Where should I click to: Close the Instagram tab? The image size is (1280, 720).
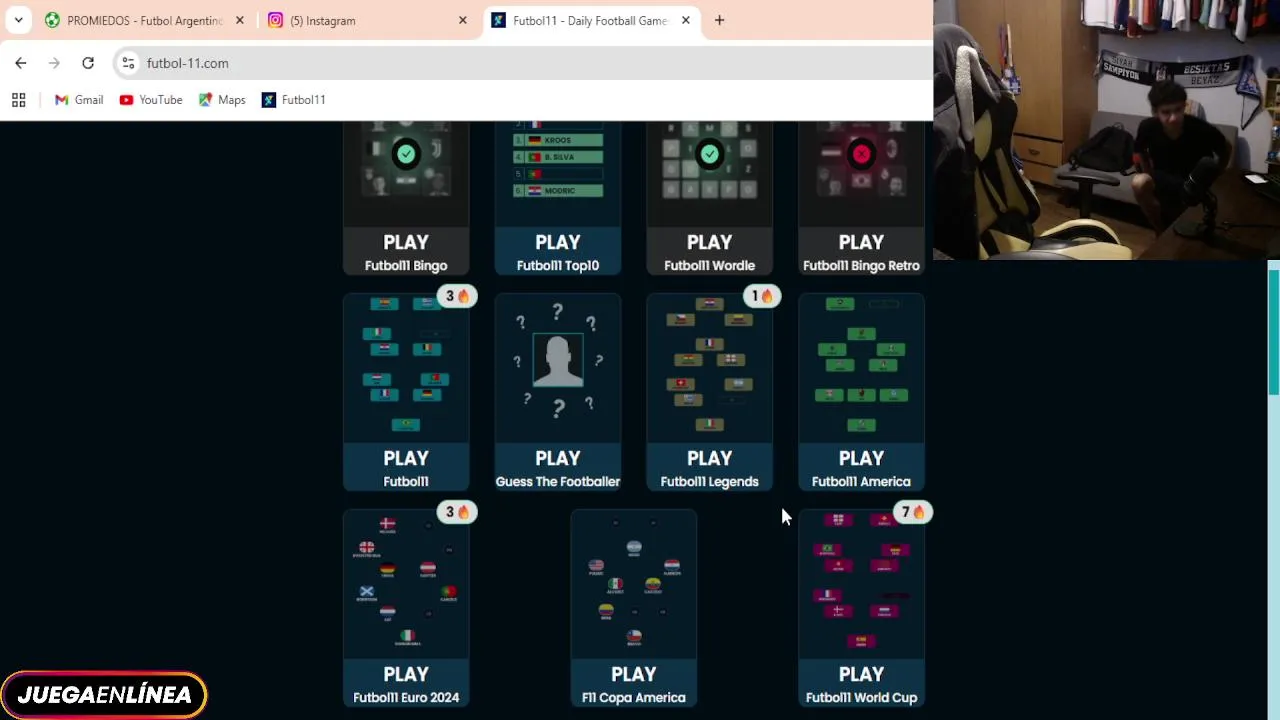(462, 20)
